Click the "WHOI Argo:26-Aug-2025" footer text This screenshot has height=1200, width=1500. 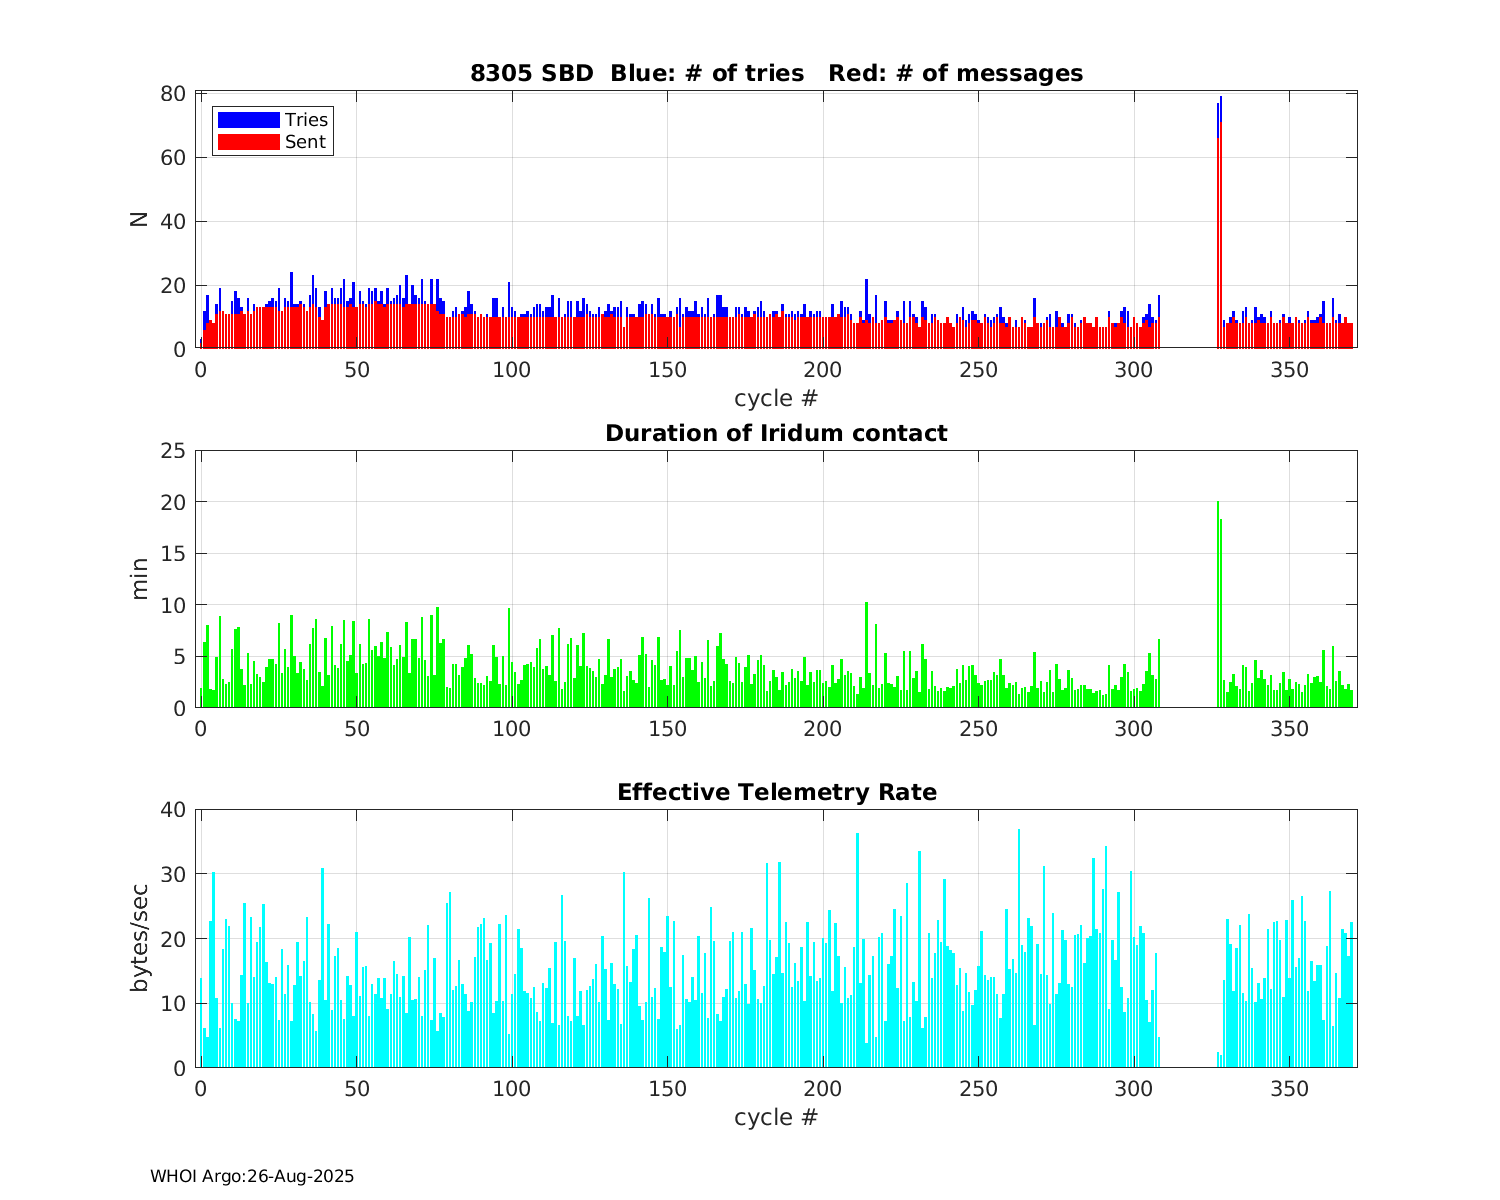[252, 1177]
